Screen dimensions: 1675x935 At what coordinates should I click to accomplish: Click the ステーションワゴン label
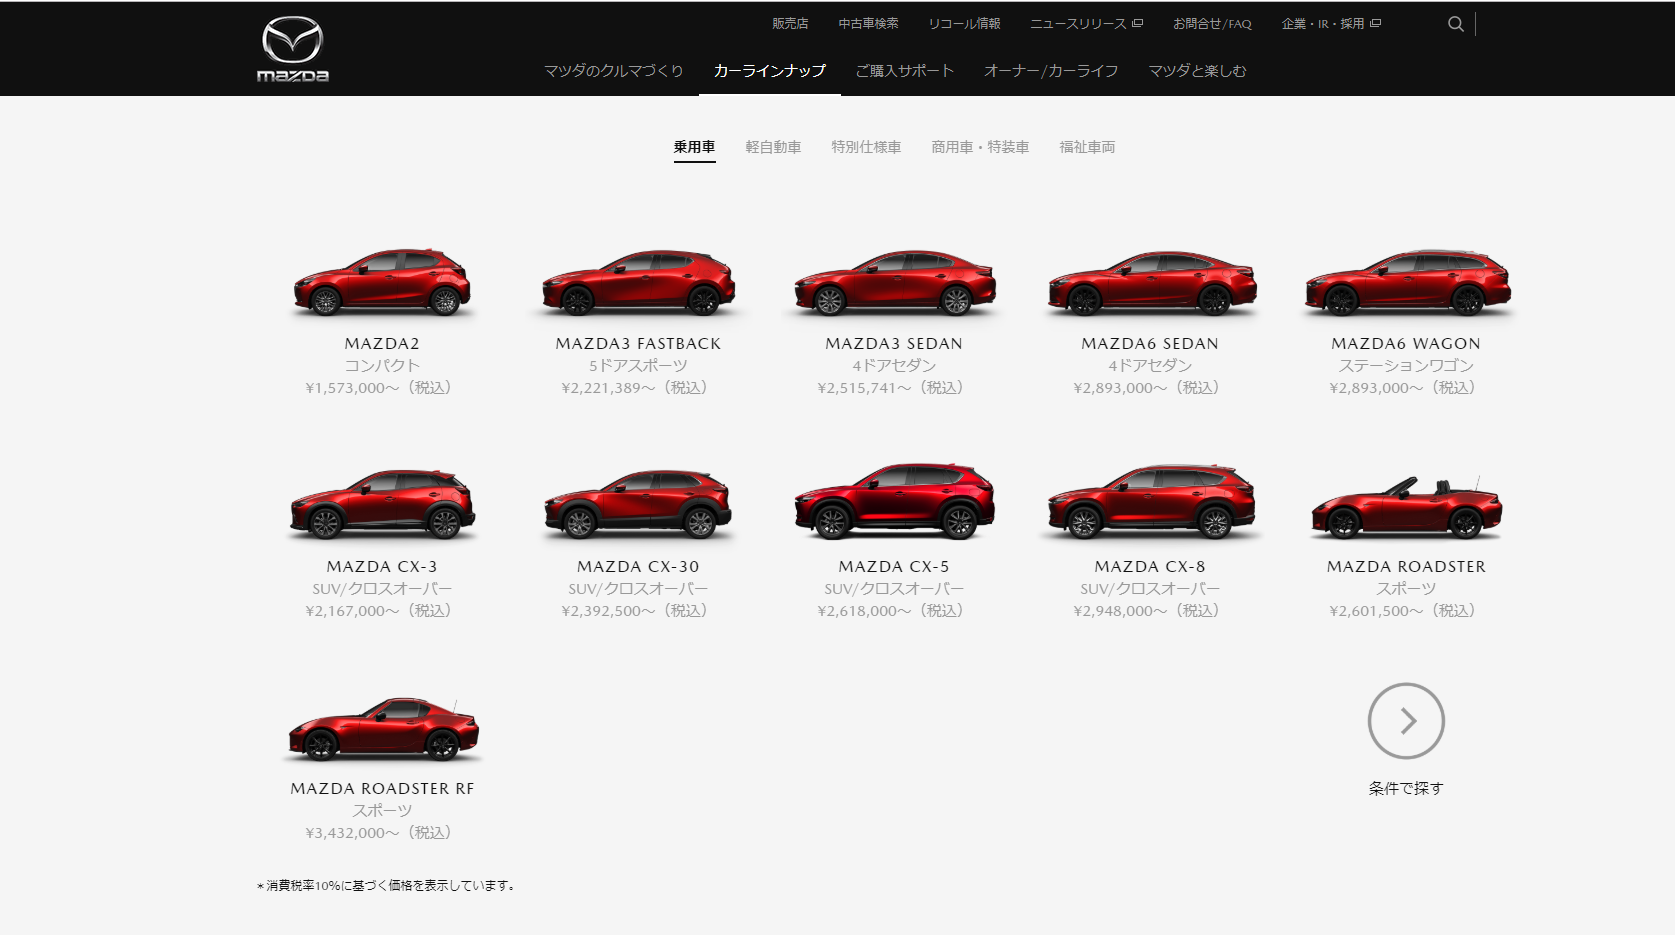[1406, 366]
